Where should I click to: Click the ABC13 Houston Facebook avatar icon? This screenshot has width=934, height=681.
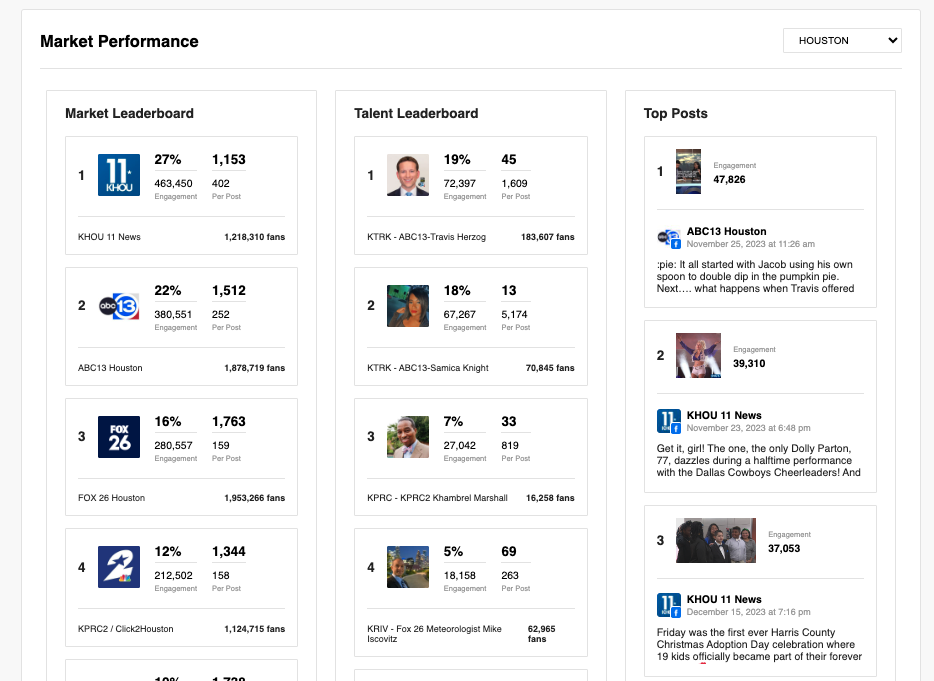(669, 238)
